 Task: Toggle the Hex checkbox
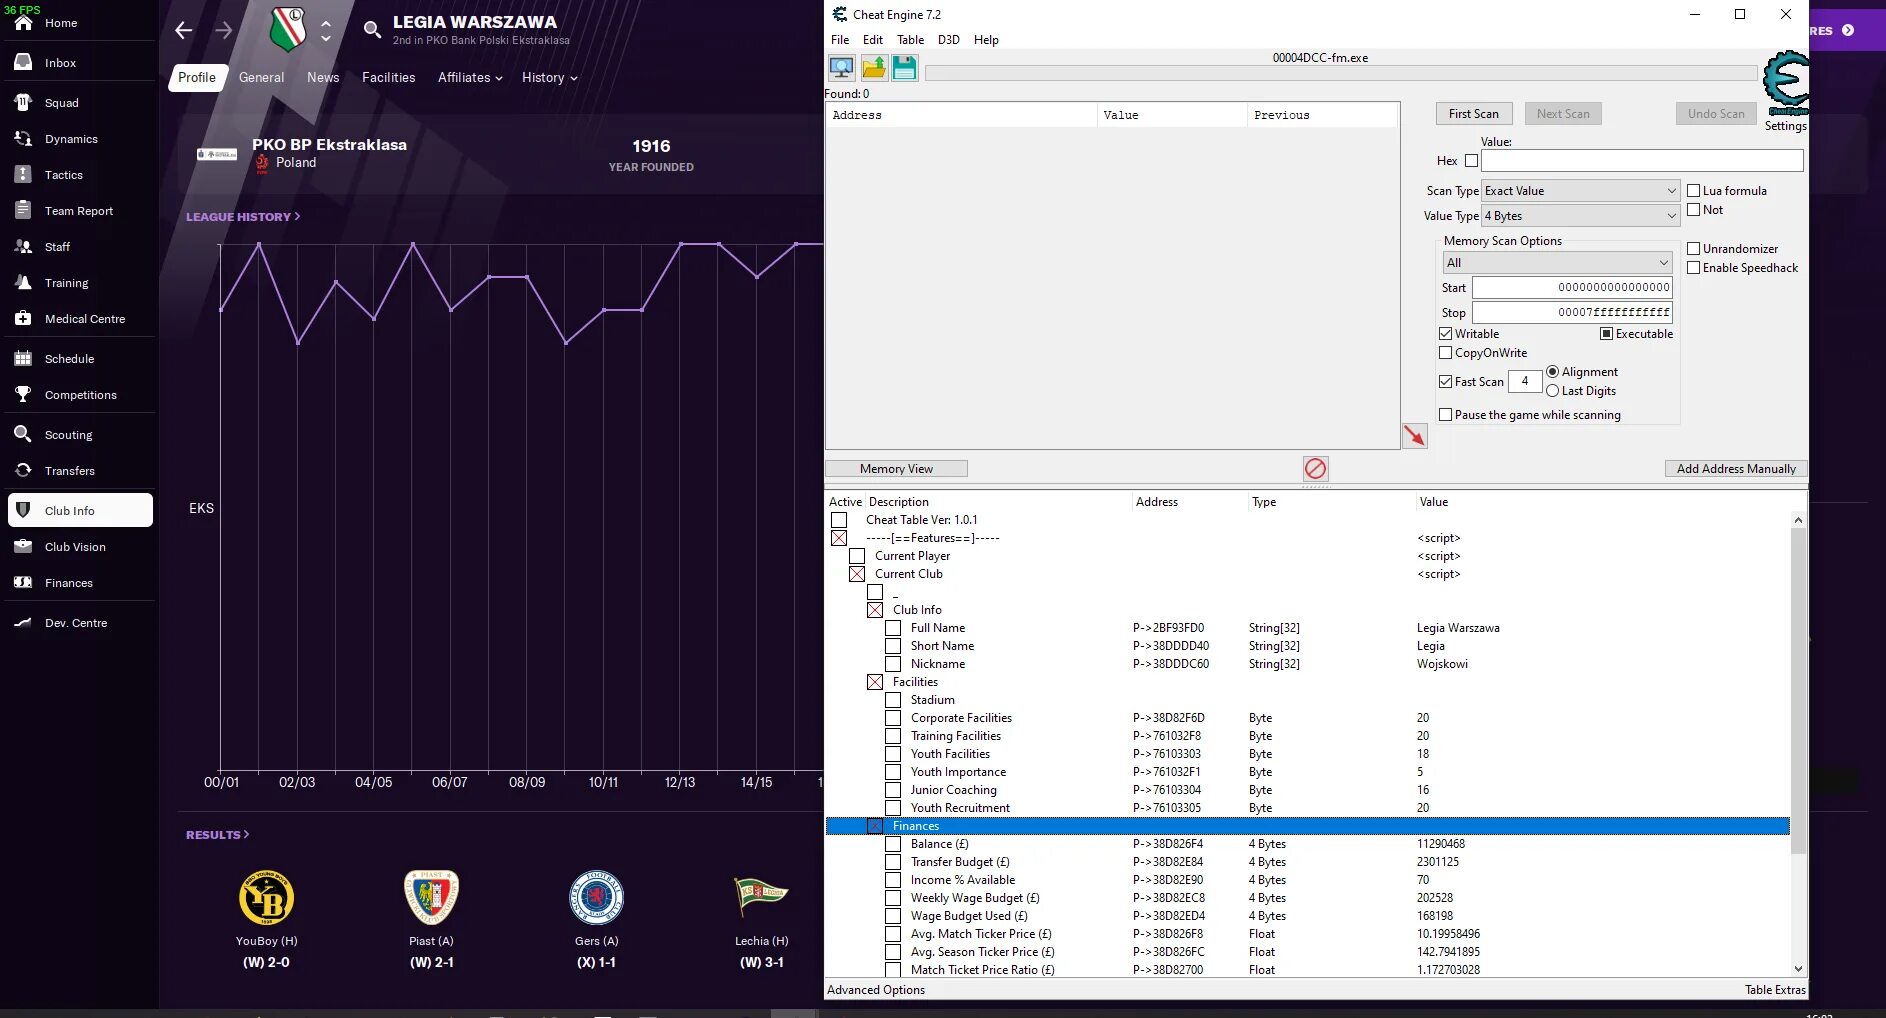coord(1471,160)
